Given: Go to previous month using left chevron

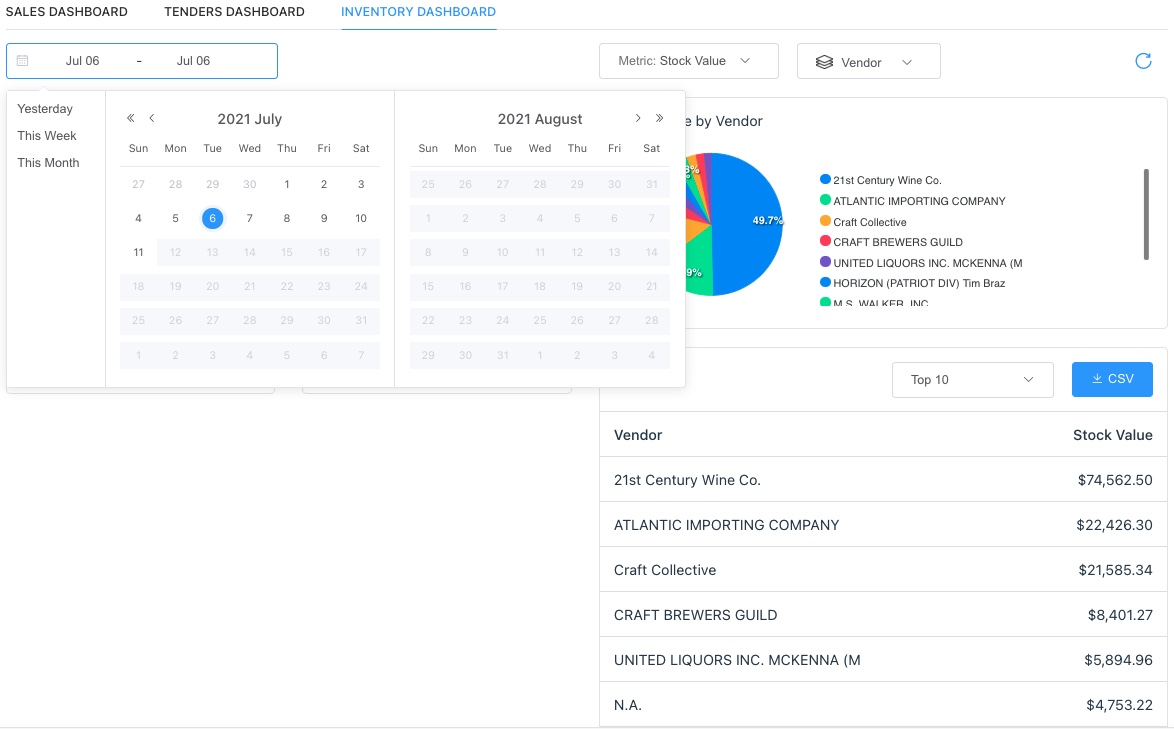Looking at the screenshot, I should point(152,118).
